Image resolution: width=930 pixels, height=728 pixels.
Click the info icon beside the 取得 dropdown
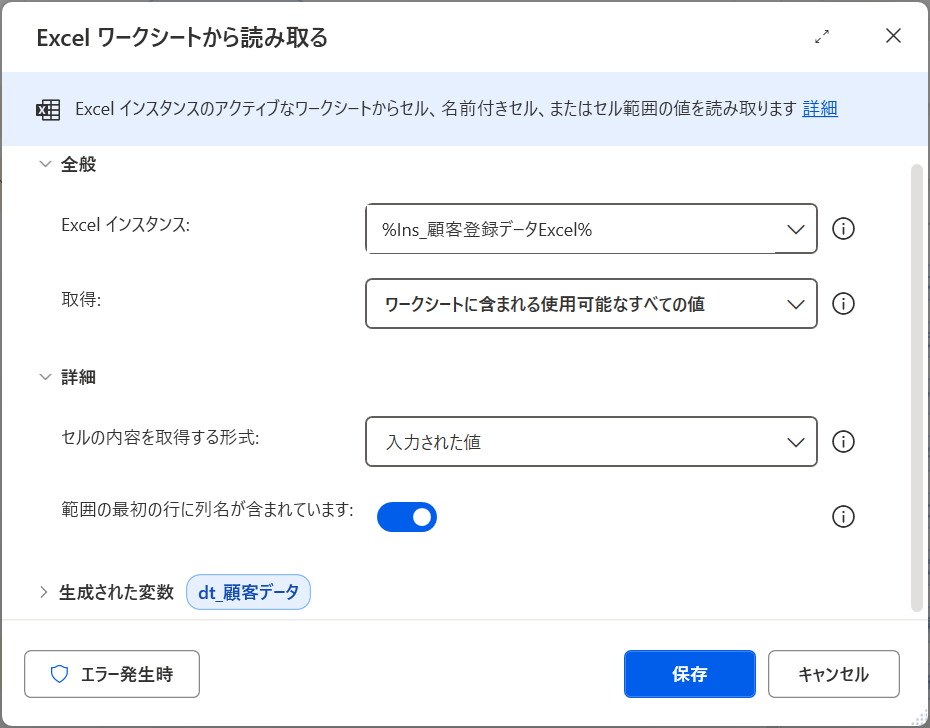[843, 304]
